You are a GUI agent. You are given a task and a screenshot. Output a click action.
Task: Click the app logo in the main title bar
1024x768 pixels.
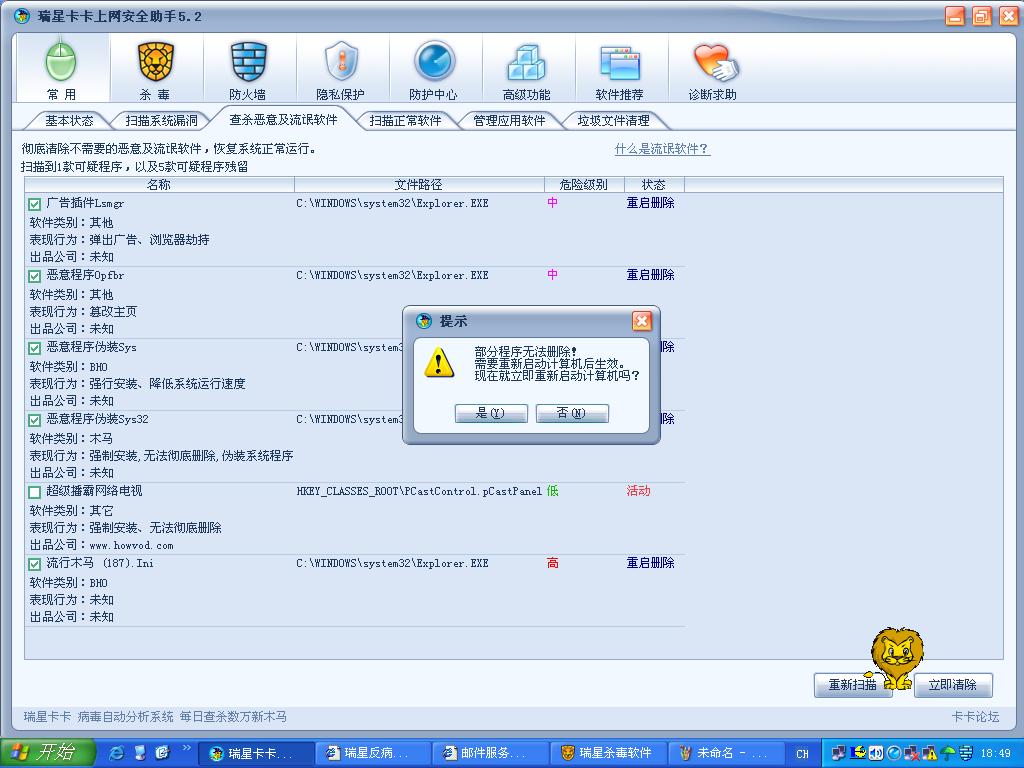[22, 16]
